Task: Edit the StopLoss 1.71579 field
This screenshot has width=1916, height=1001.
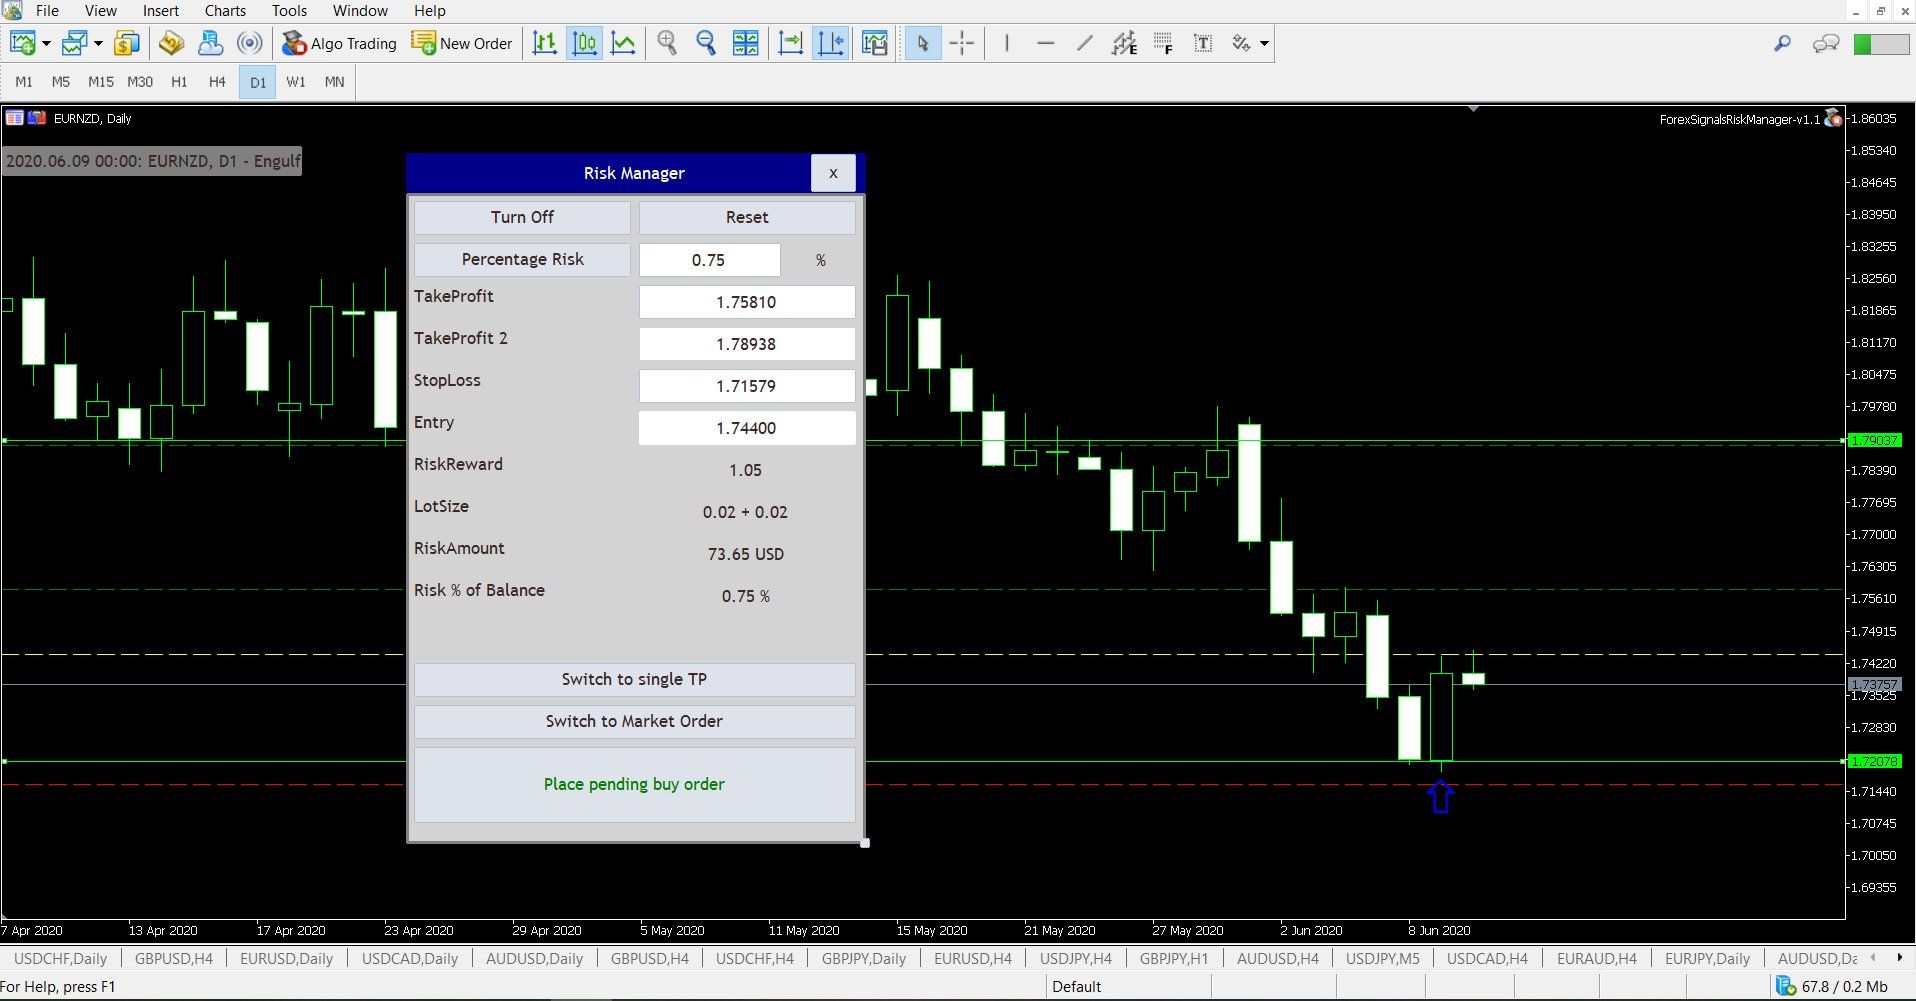Action: (747, 386)
